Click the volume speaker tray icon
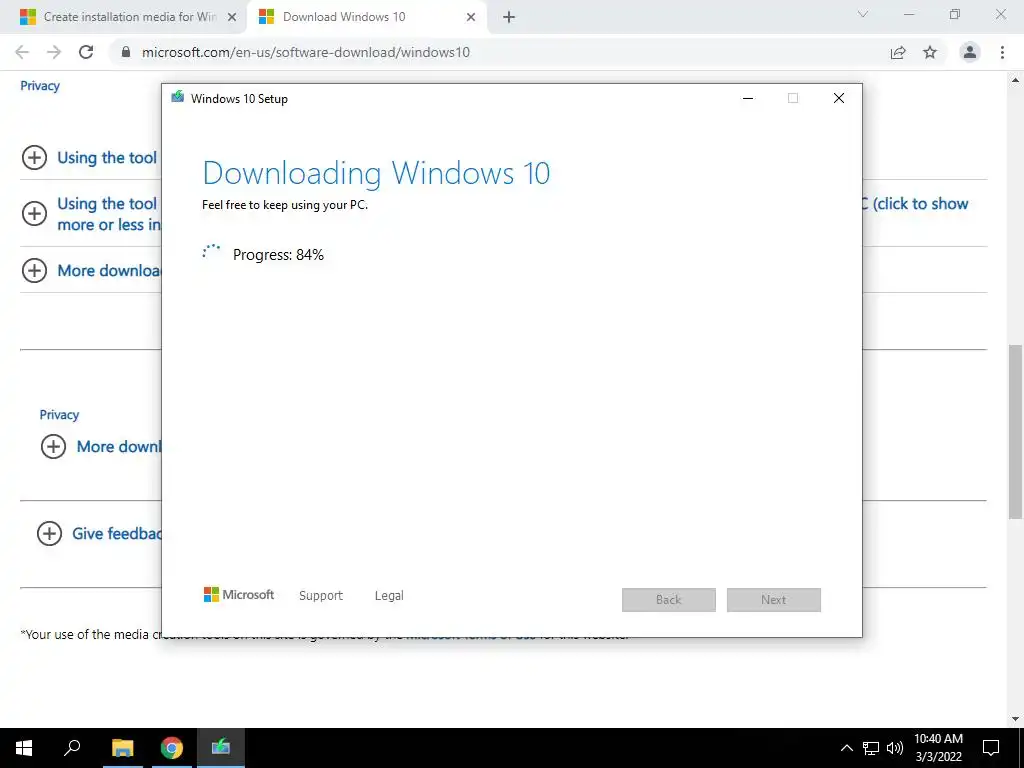1024x768 pixels. [895, 748]
